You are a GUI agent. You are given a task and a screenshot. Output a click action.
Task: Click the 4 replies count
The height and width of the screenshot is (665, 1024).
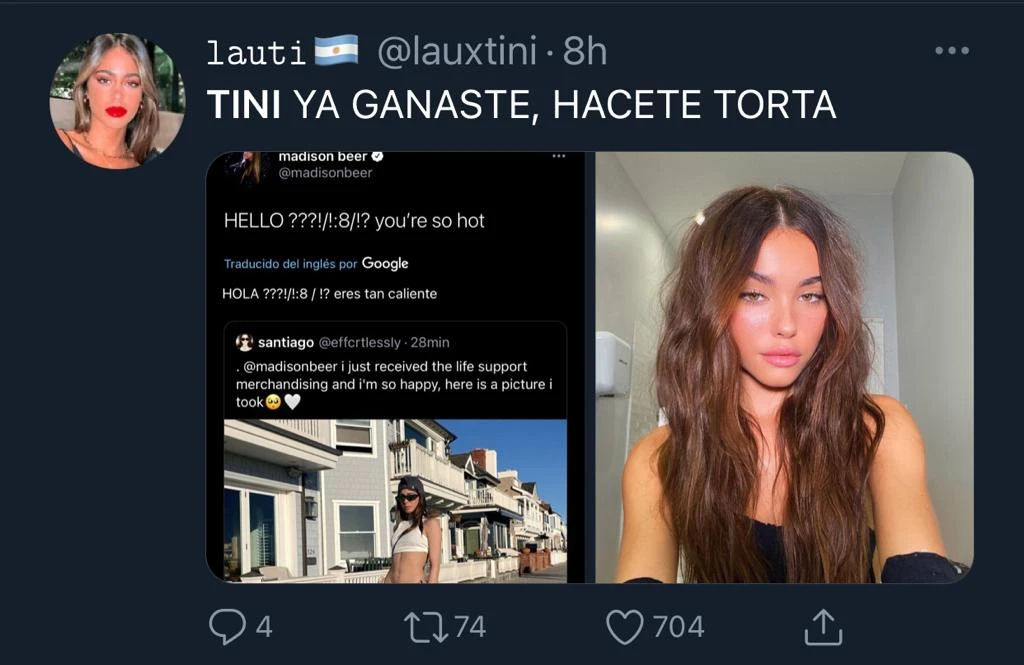264,627
